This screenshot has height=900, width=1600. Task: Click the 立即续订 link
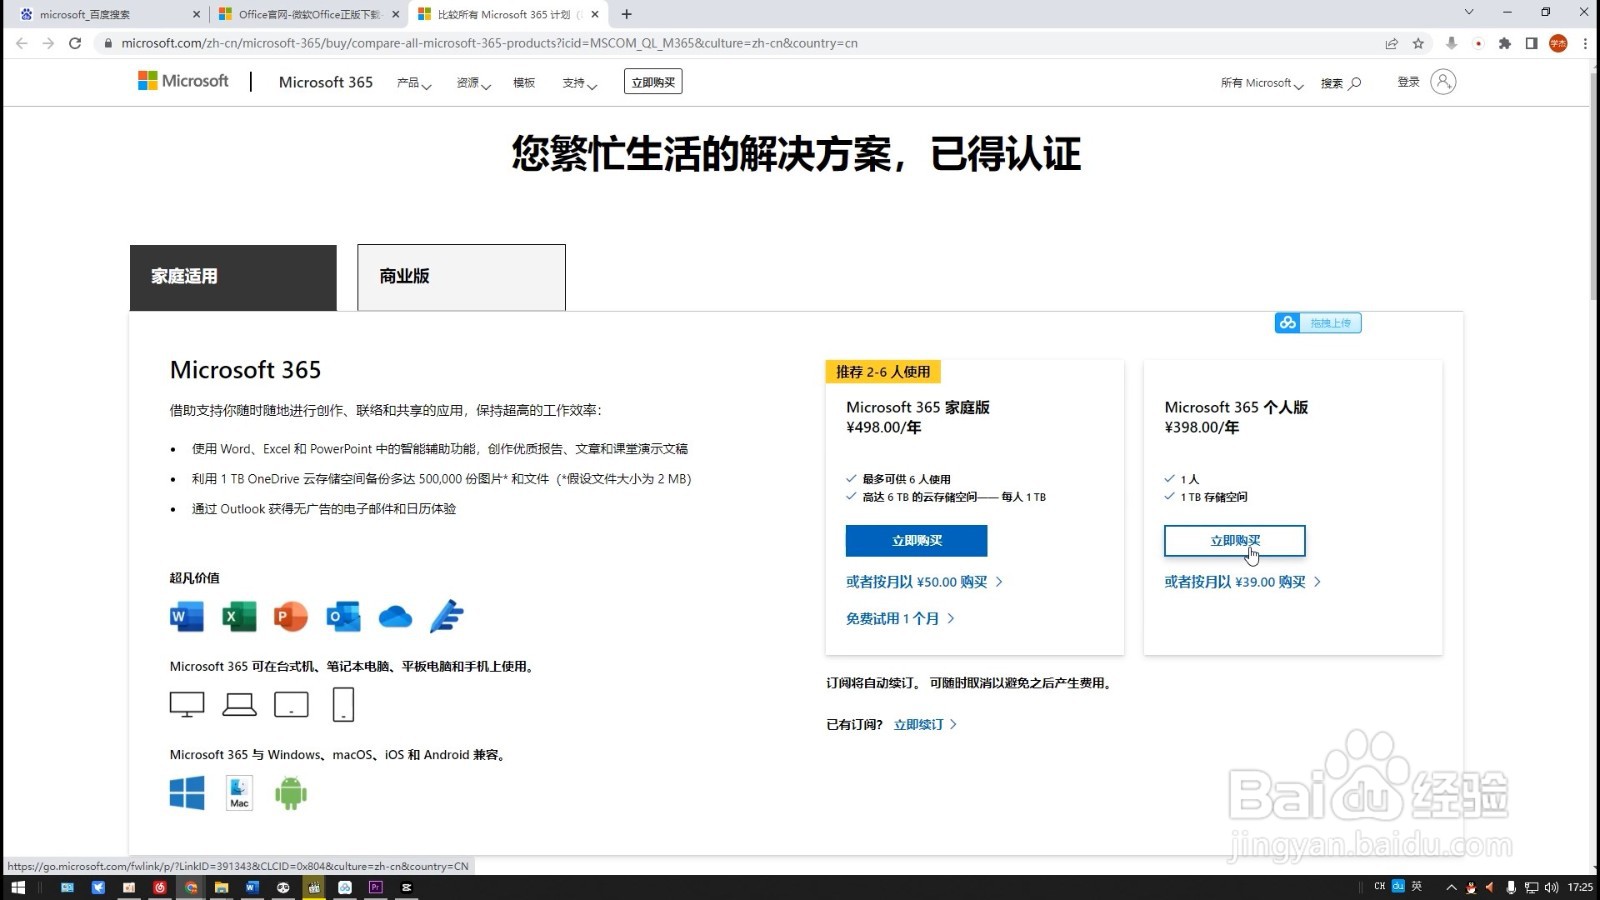pos(925,724)
